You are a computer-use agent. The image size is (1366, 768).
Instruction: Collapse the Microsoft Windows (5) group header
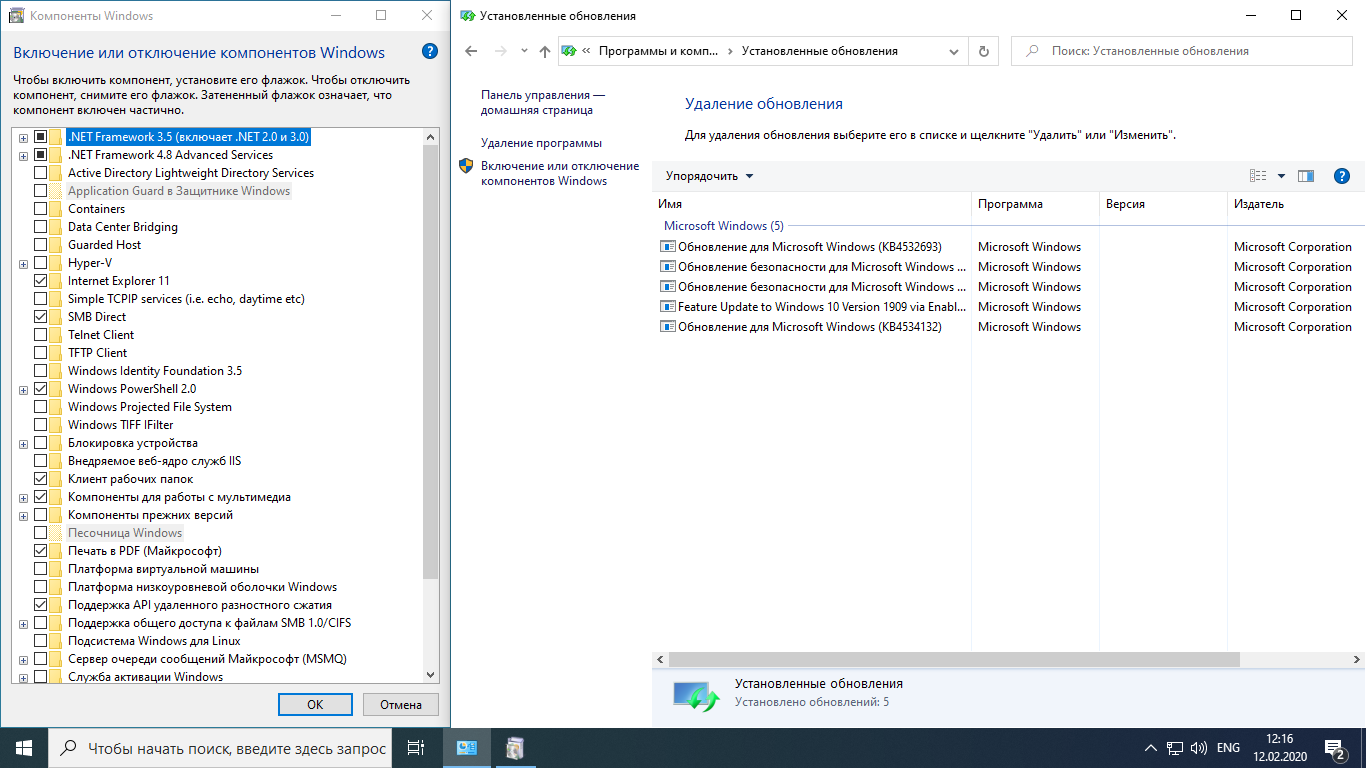(724, 226)
